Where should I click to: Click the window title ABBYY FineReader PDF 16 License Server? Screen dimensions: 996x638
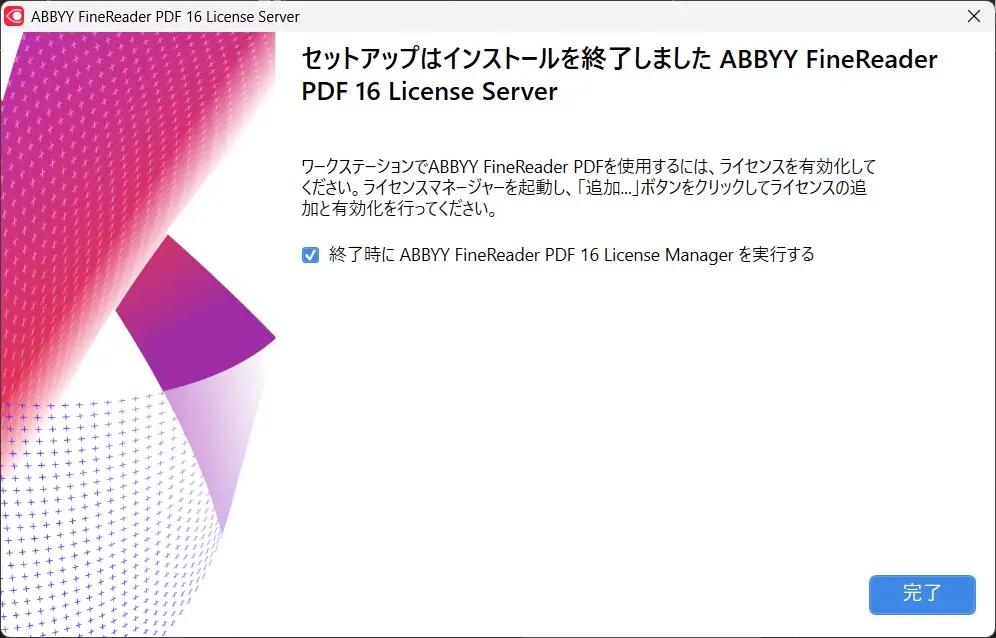[x=165, y=16]
